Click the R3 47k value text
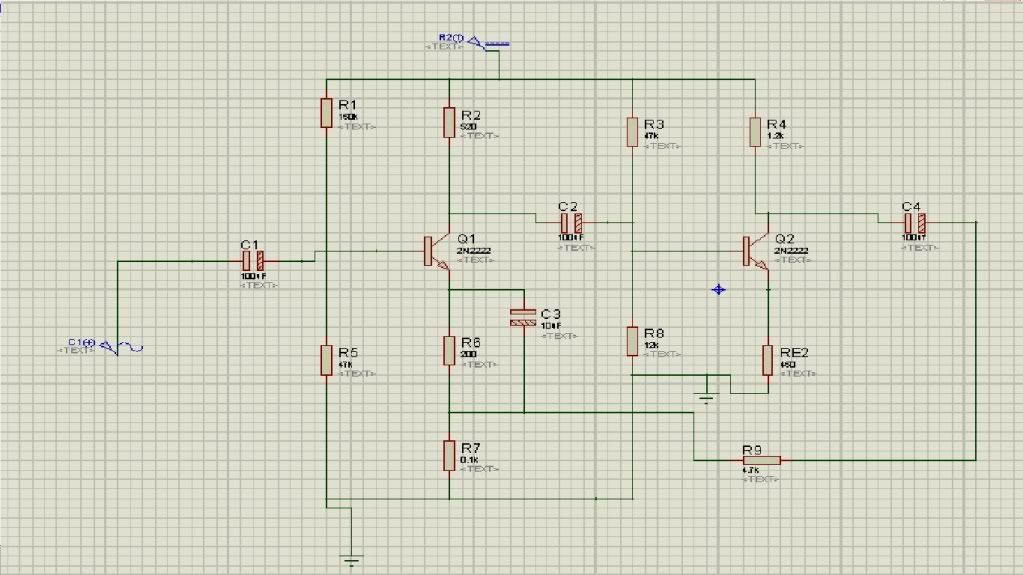Screen dimensions: 1023x575 (651, 136)
